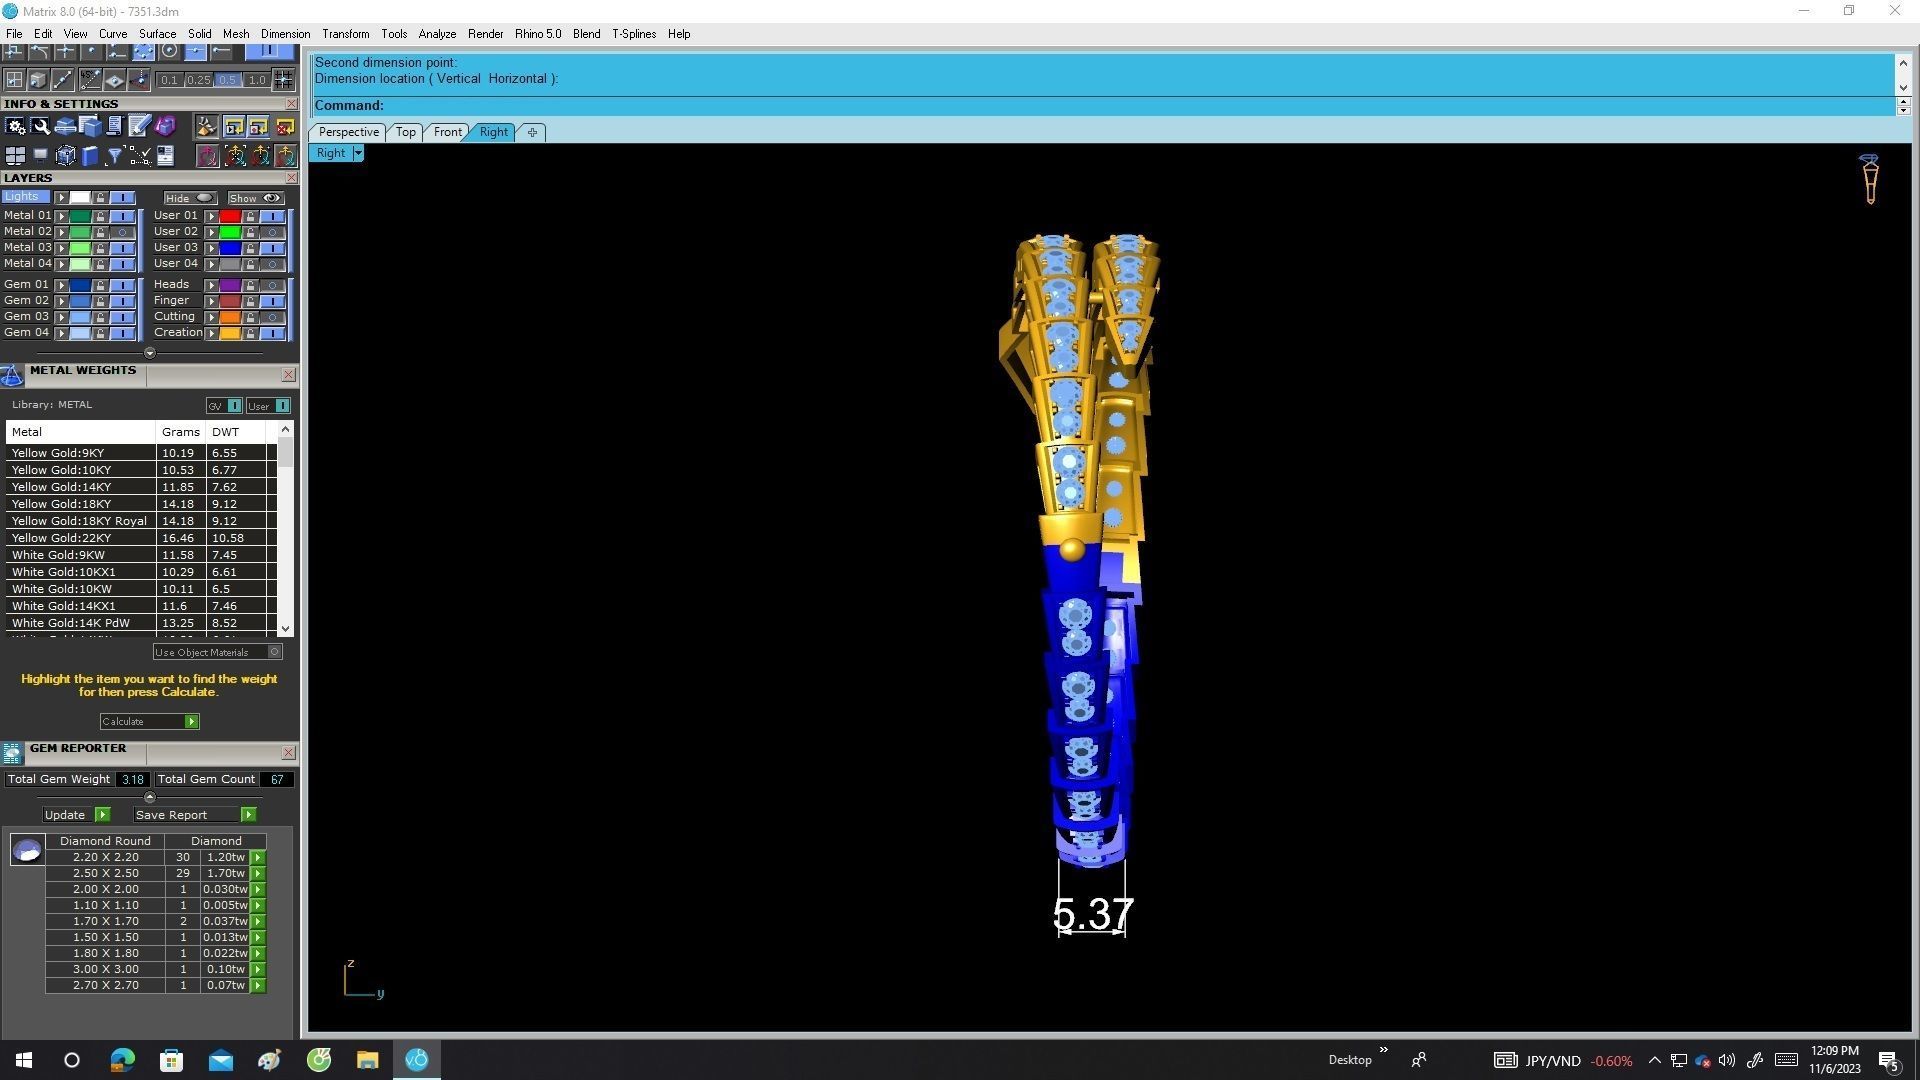Click the Show layers button
This screenshot has height=1080, width=1920.
point(255,198)
